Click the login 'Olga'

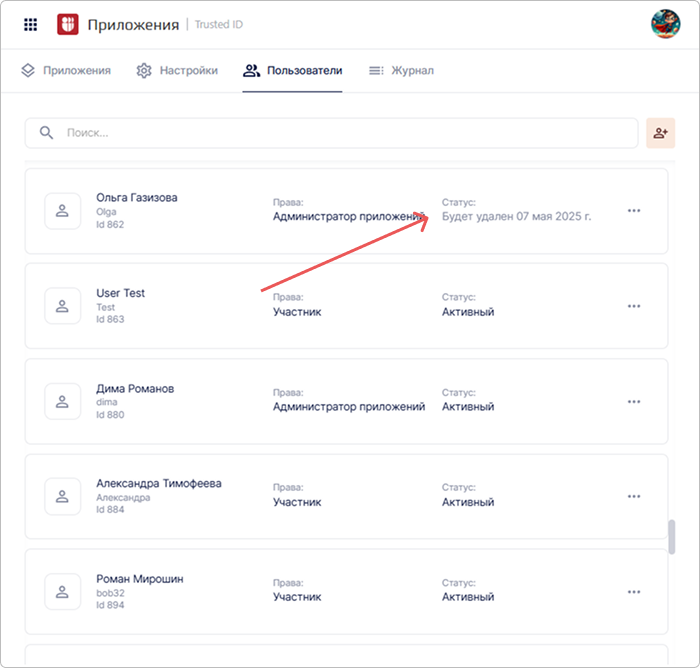106,212
